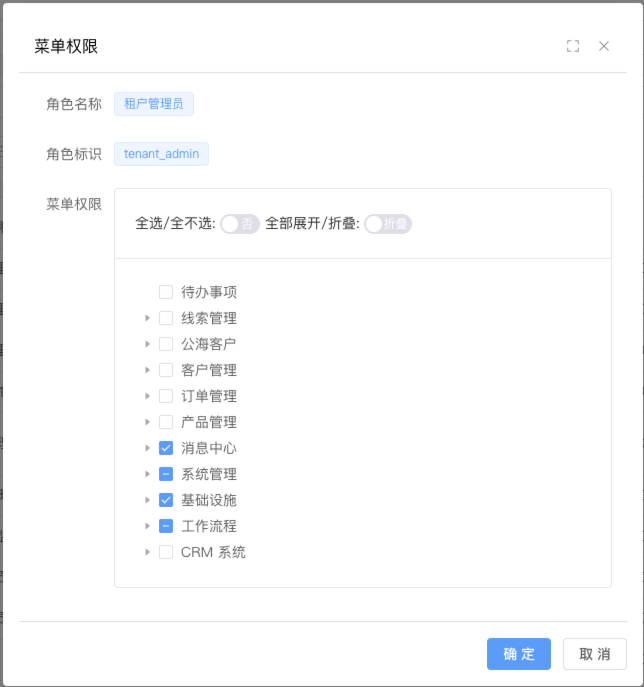Click the 确定 confirm button
Viewport: 644px width, 687px height.
coord(519,654)
